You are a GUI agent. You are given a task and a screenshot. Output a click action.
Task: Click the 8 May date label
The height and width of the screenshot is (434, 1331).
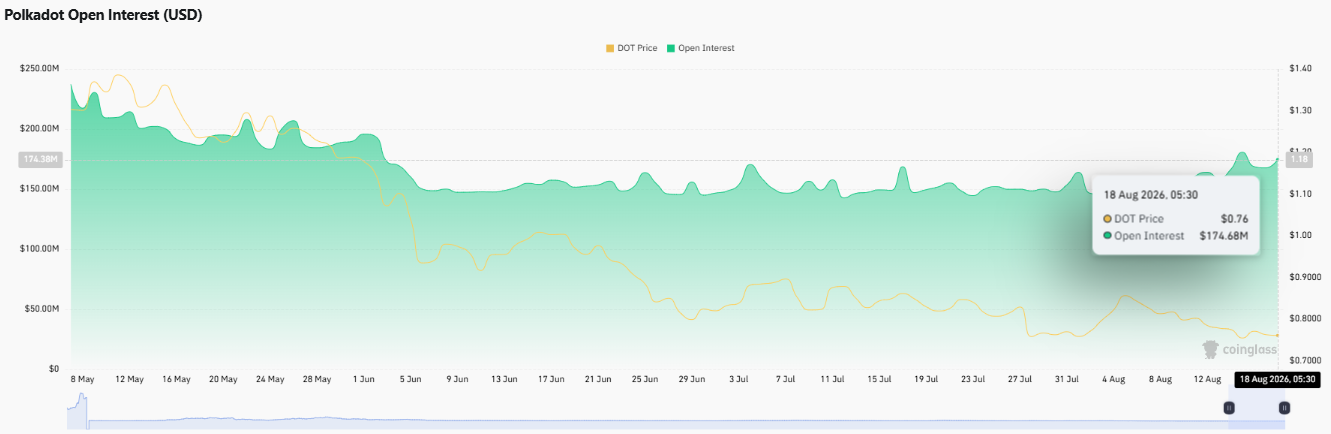[x=82, y=380]
